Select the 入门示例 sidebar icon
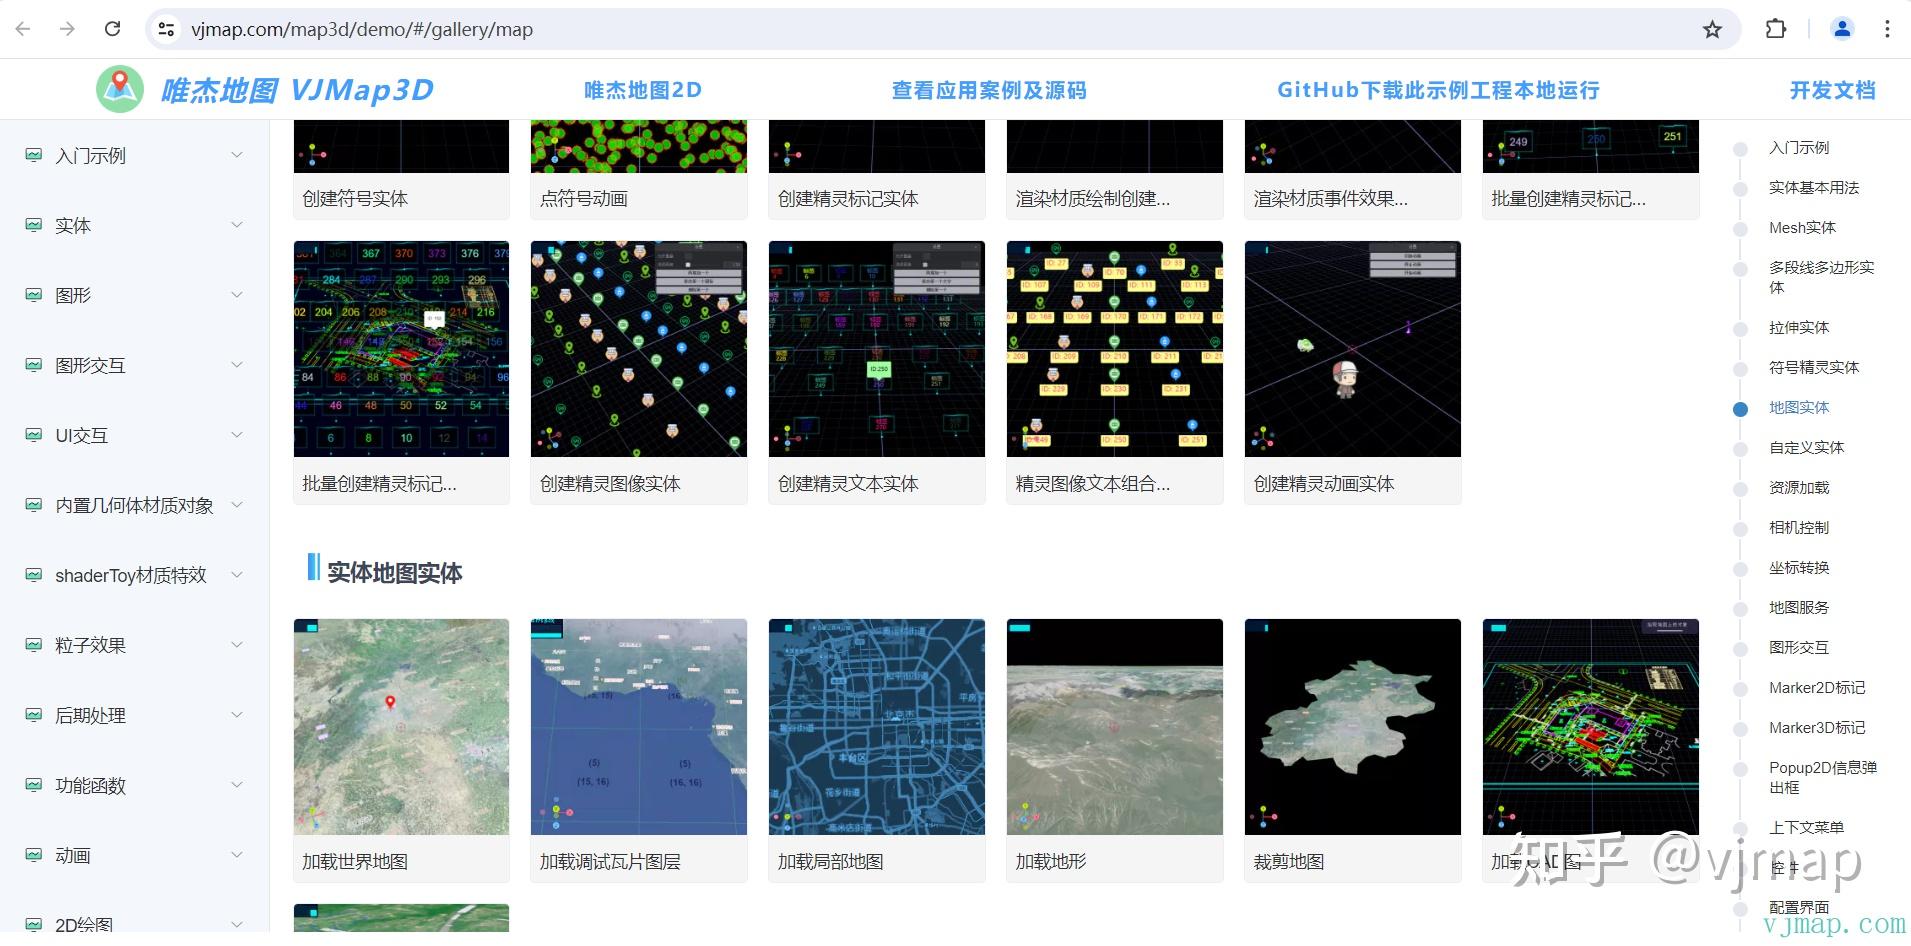 (33, 155)
